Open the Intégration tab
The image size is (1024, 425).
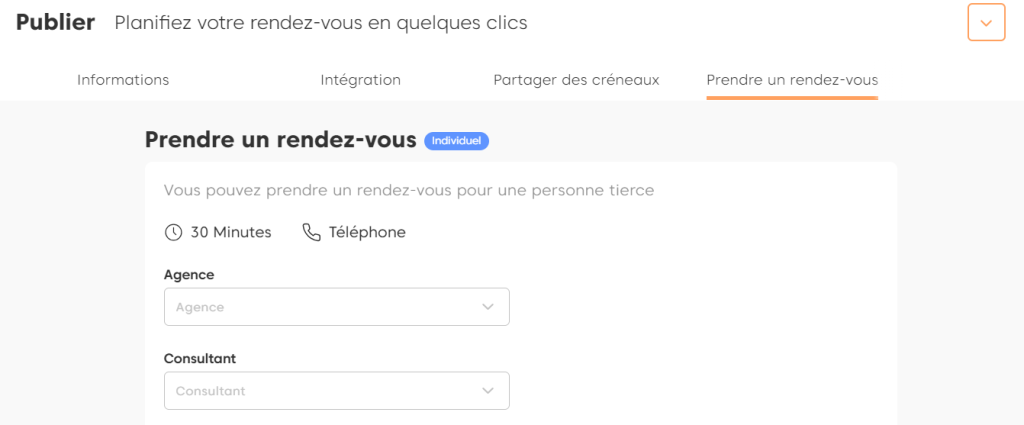[x=360, y=80]
